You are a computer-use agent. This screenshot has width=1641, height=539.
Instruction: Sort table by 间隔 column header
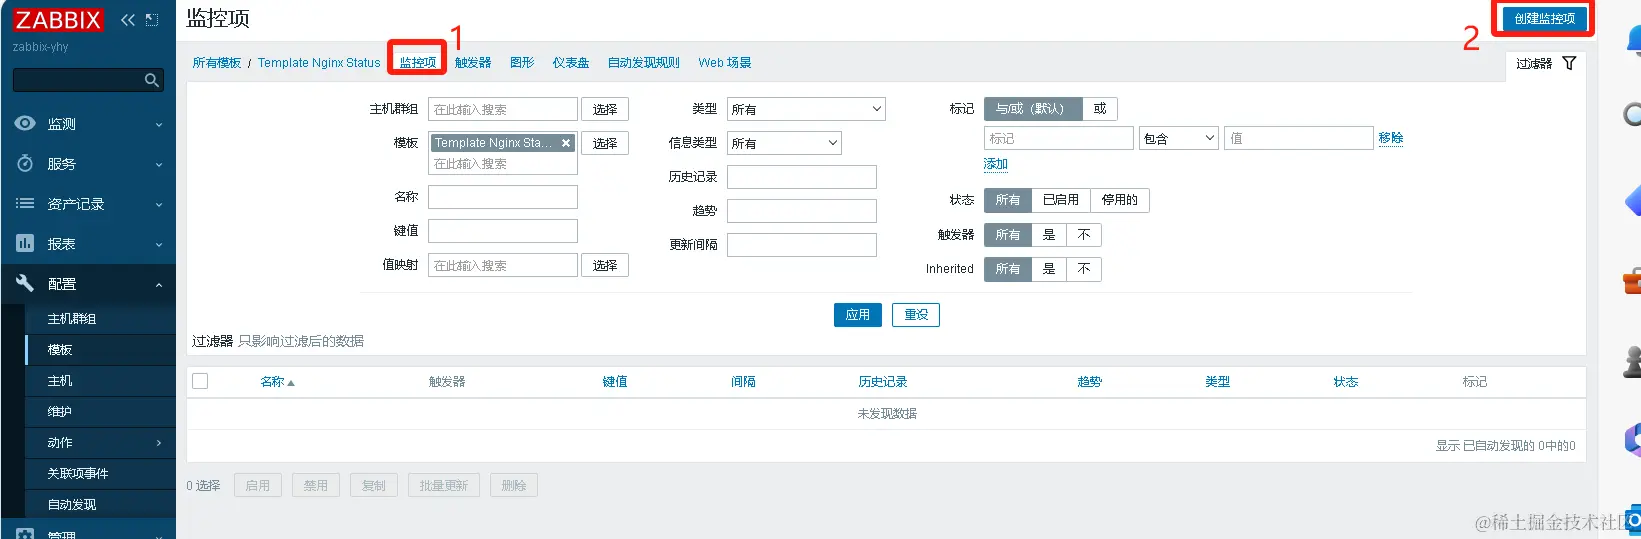point(743,382)
